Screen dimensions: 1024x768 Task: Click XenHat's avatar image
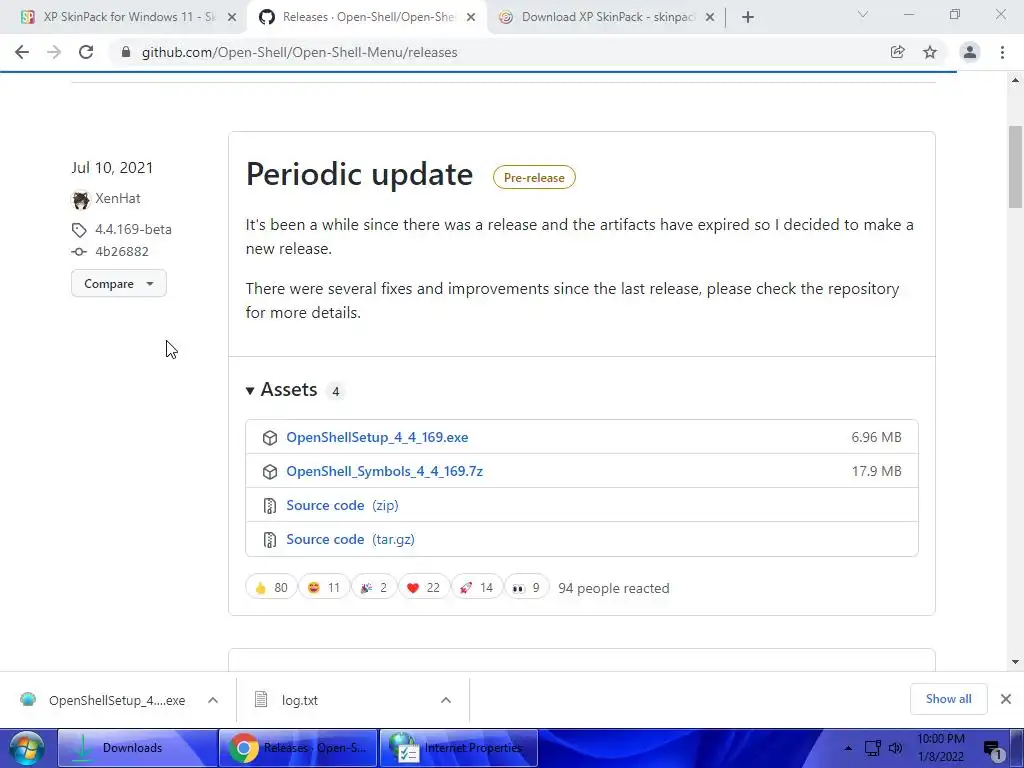pos(80,199)
